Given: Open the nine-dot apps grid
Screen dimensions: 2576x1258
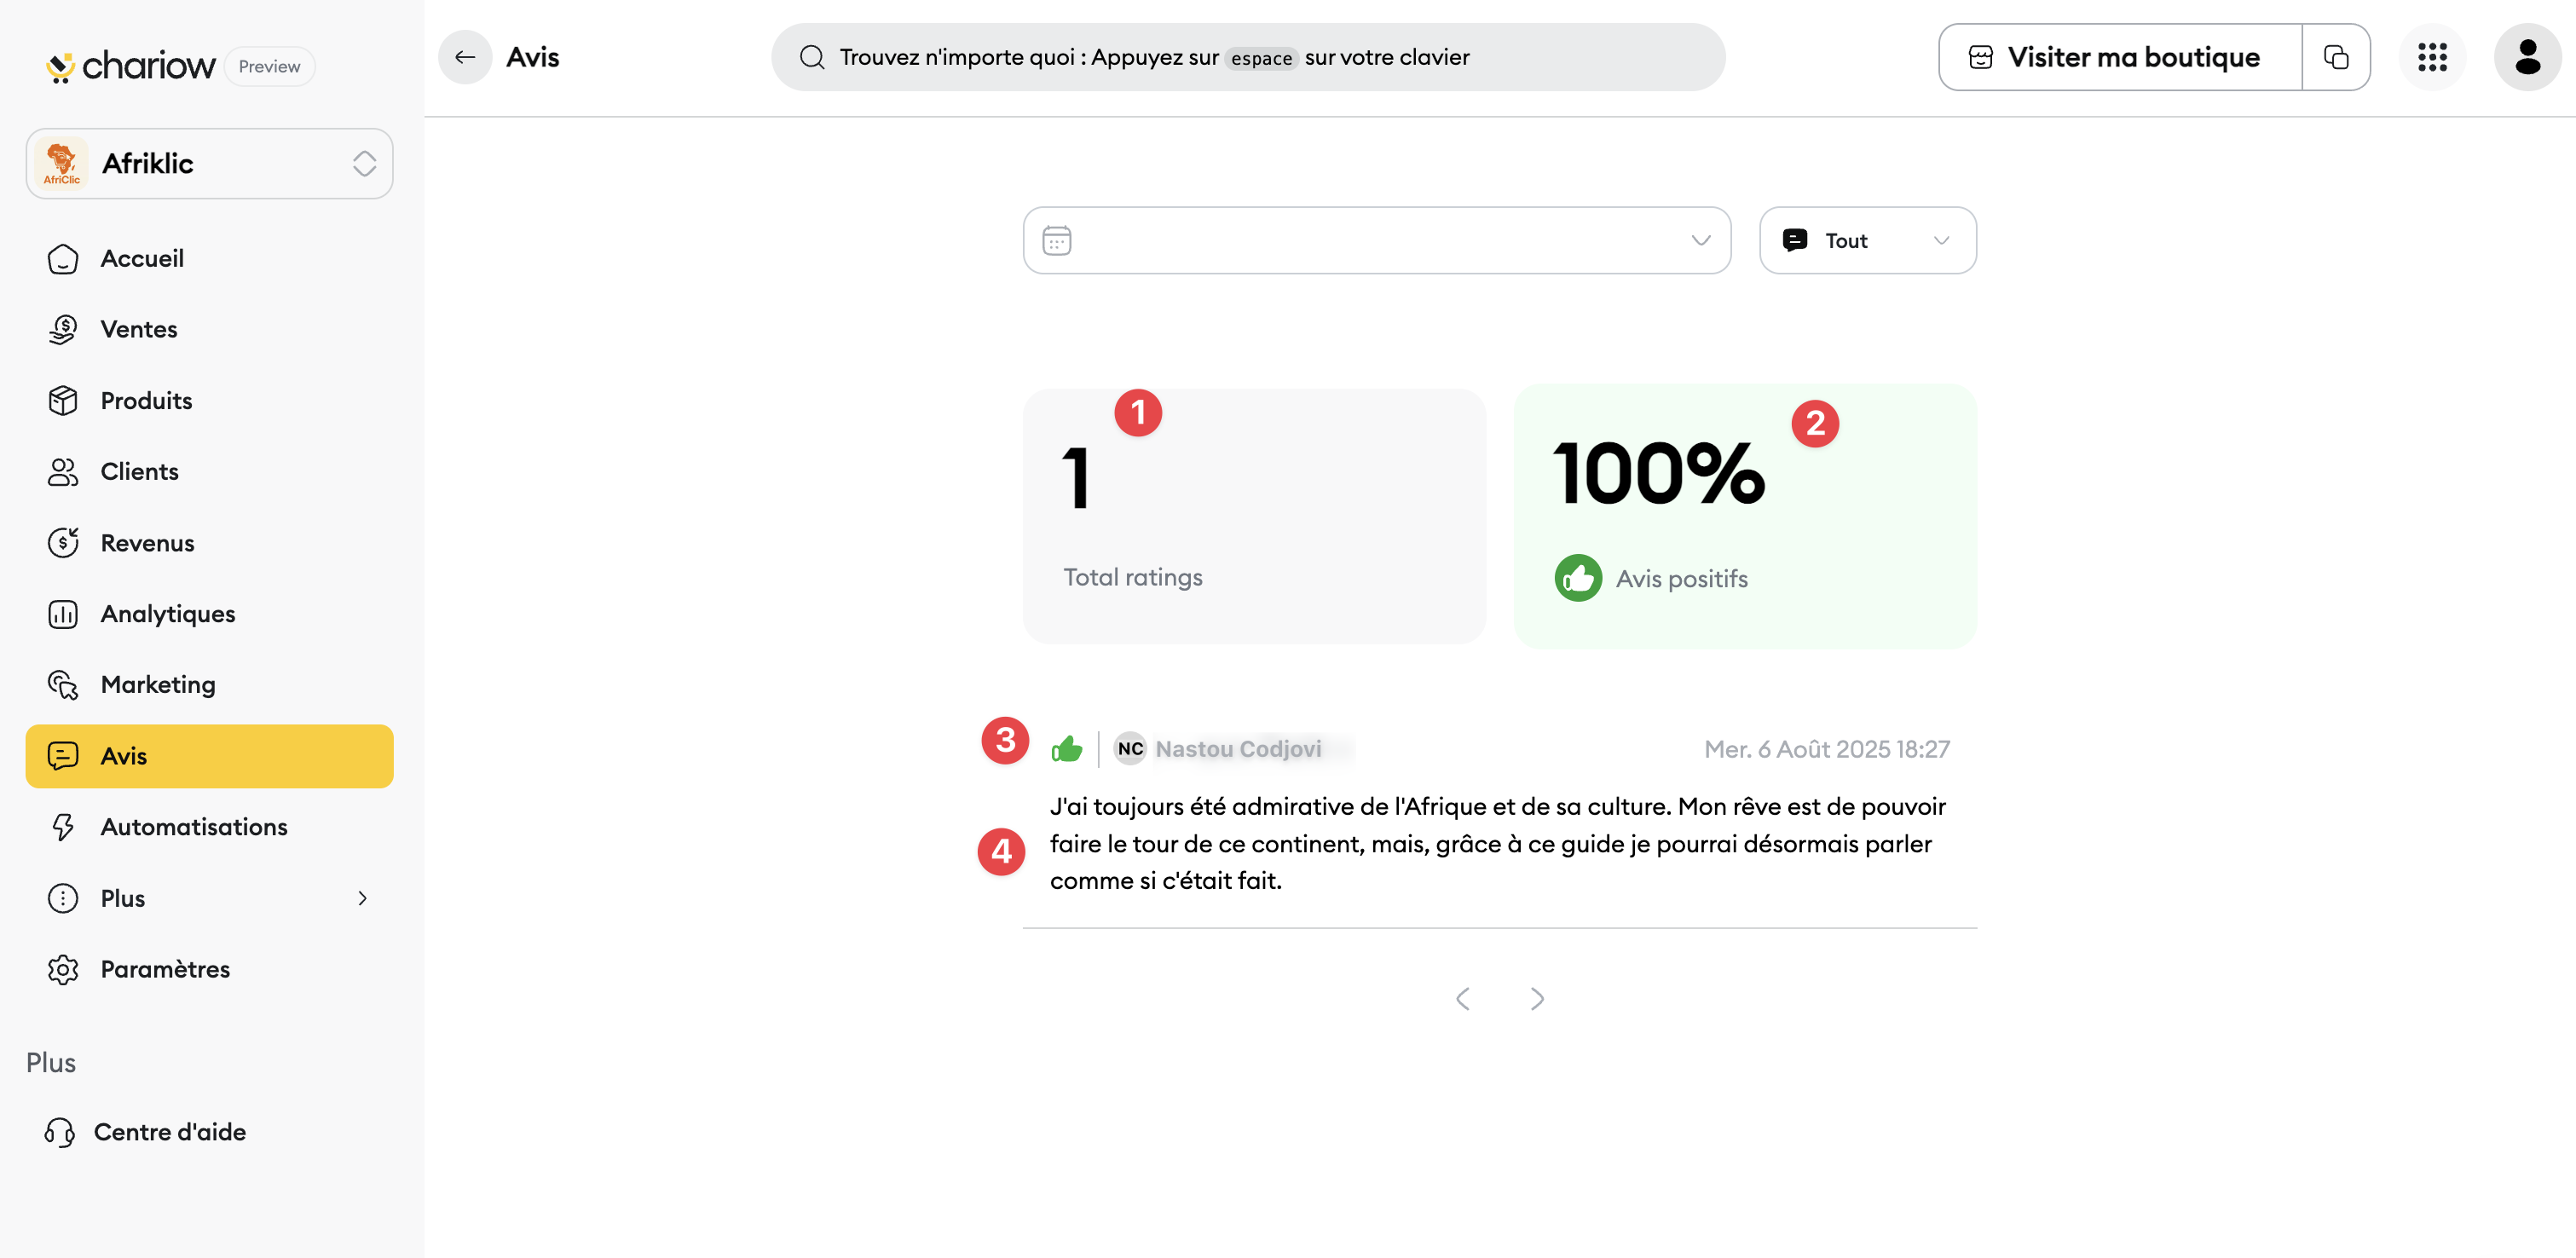Looking at the screenshot, I should [2432, 57].
